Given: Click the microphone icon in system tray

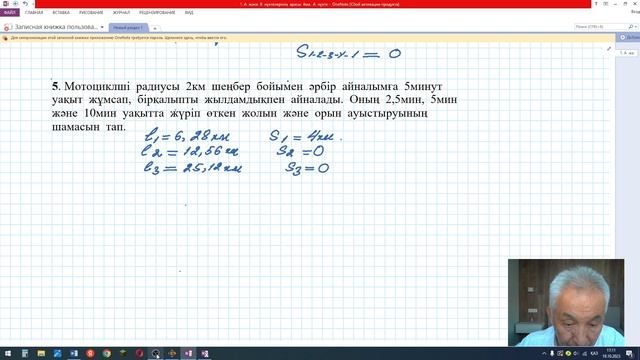Looking at the screenshot, I should [552, 353].
